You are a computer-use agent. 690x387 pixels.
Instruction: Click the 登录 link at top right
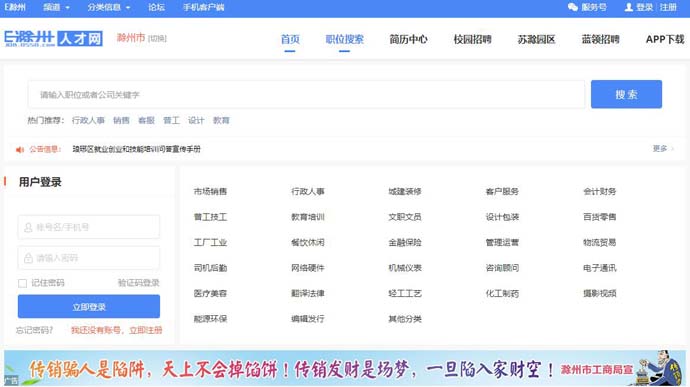point(645,7)
